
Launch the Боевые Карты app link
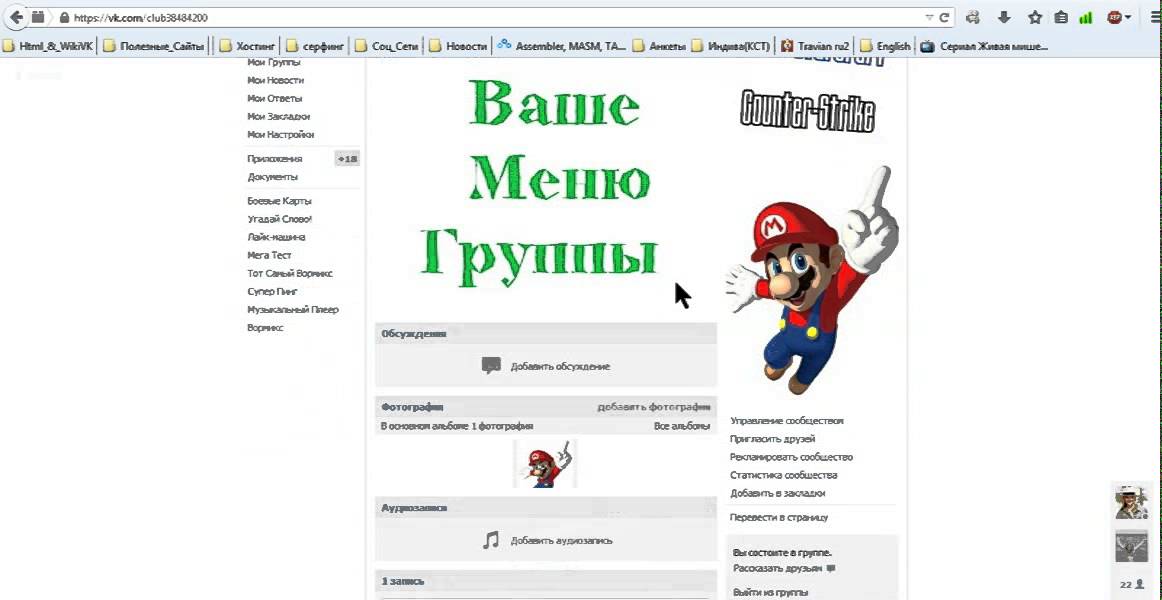pos(279,201)
